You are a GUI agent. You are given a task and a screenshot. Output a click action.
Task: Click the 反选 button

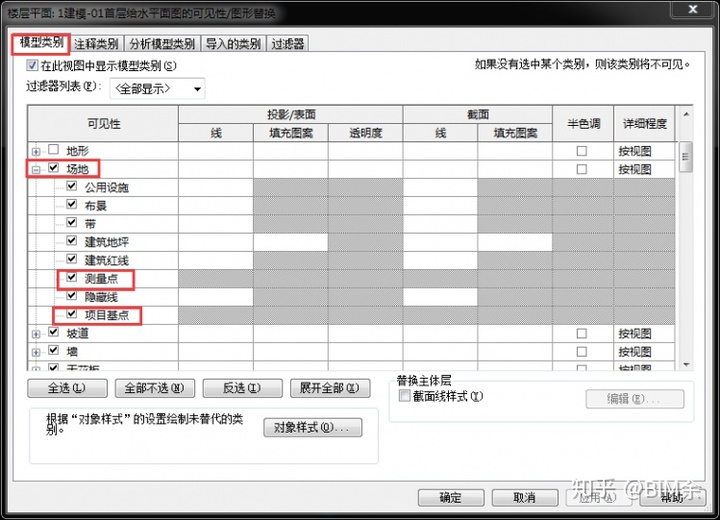pyautogui.click(x=242, y=388)
